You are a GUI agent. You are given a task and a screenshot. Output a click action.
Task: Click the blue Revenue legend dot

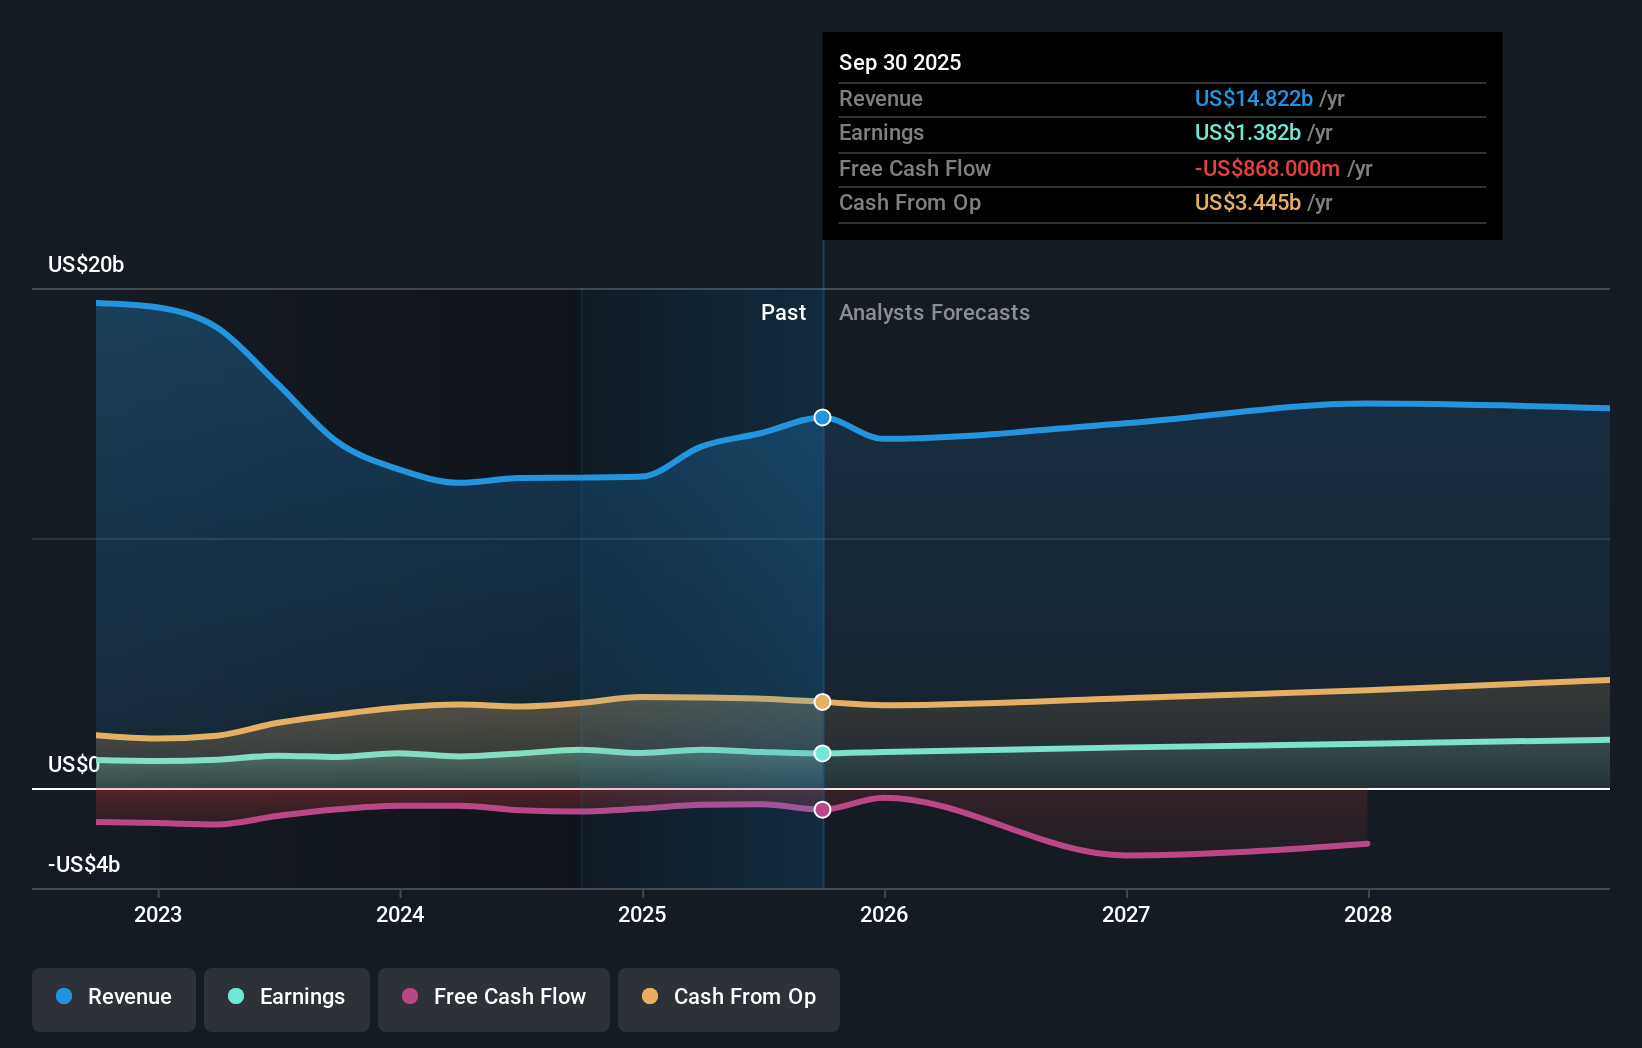pos(63,997)
